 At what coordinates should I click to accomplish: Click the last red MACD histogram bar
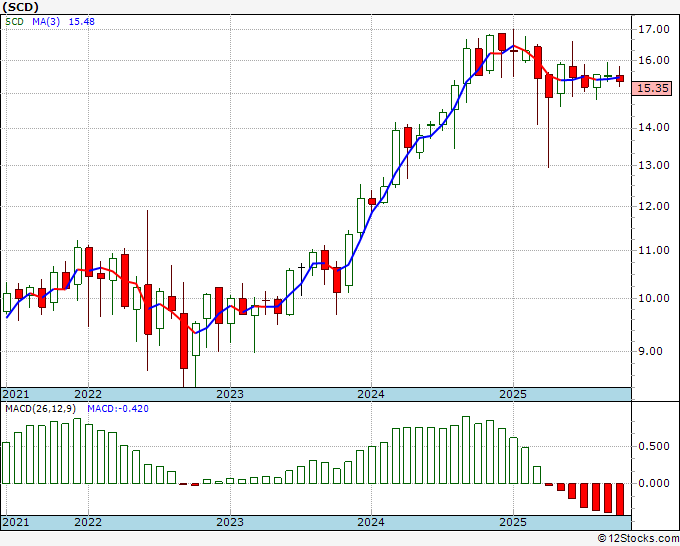(x=620, y=499)
